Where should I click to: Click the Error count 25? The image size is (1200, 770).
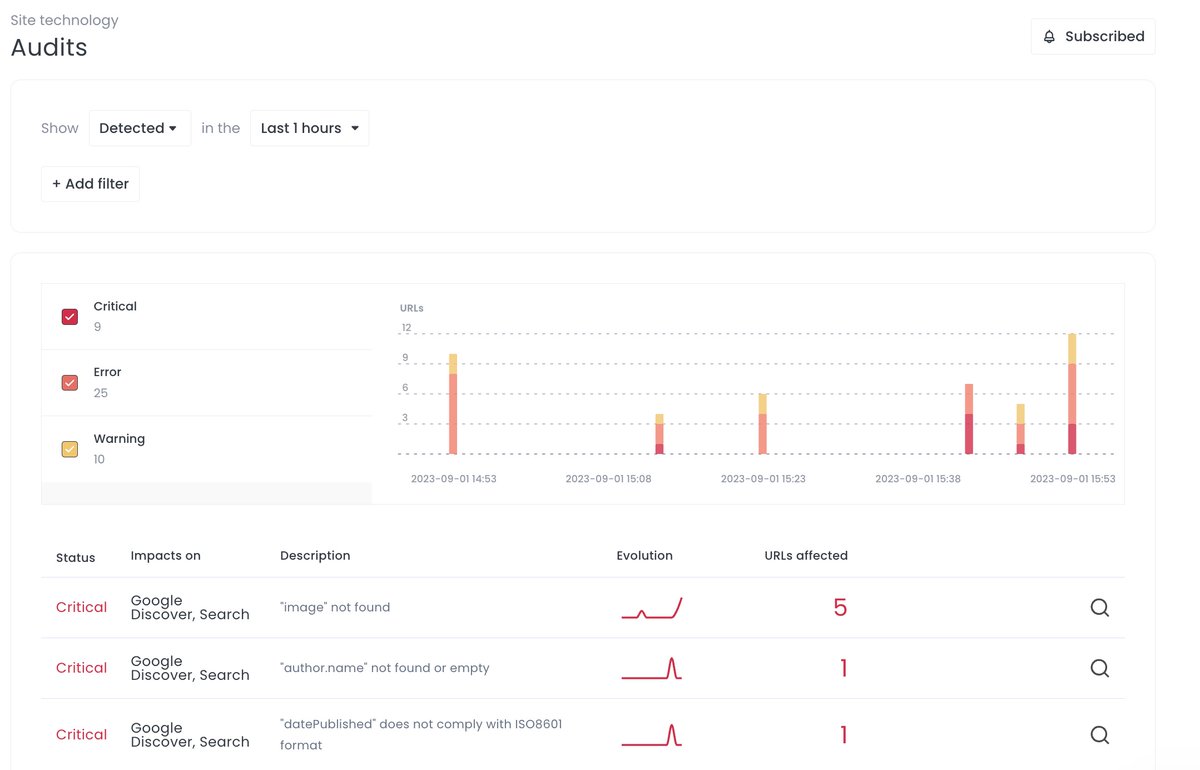pos(101,393)
